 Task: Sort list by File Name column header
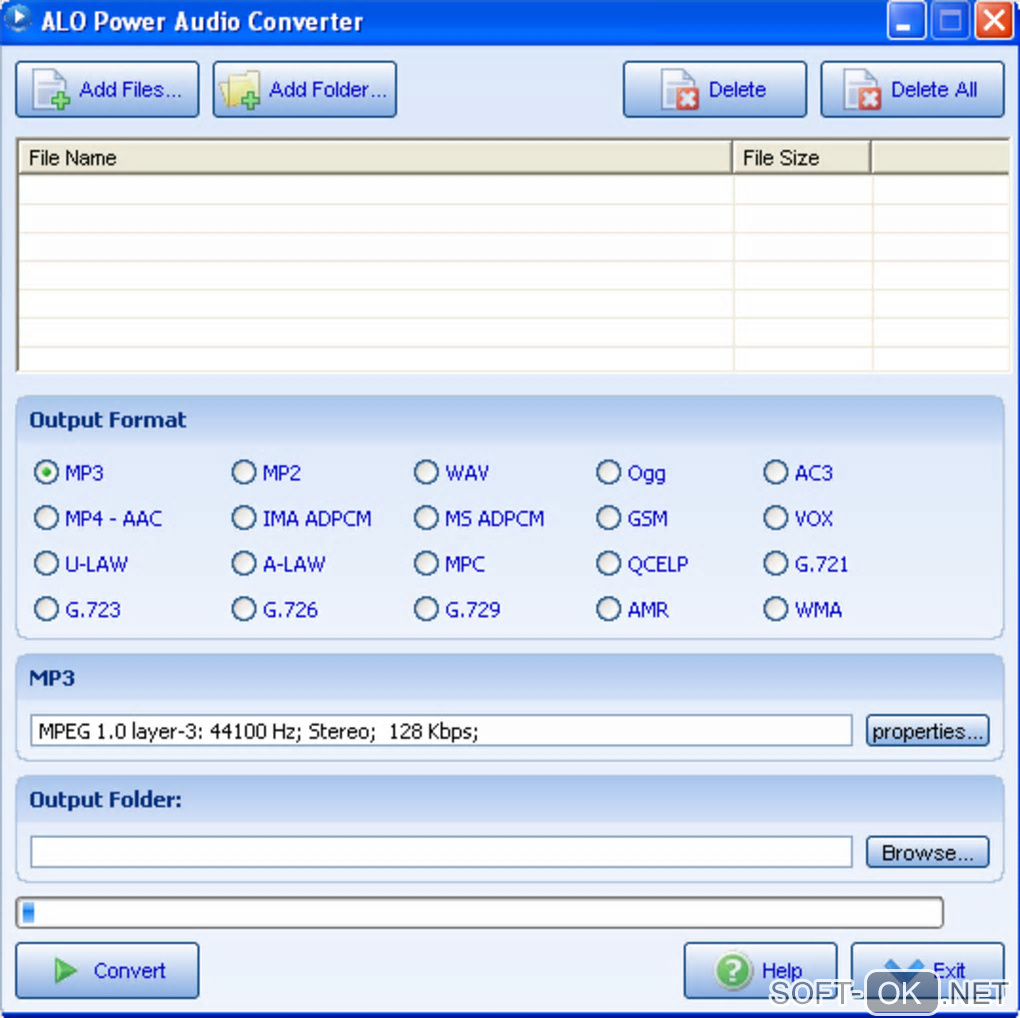(x=375, y=157)
